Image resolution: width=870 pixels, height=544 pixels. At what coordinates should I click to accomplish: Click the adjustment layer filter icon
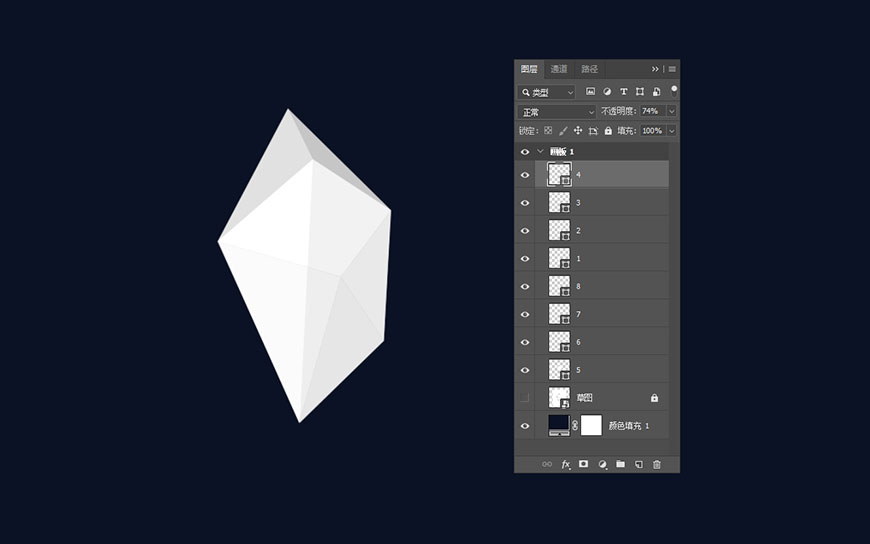(607, 92)
